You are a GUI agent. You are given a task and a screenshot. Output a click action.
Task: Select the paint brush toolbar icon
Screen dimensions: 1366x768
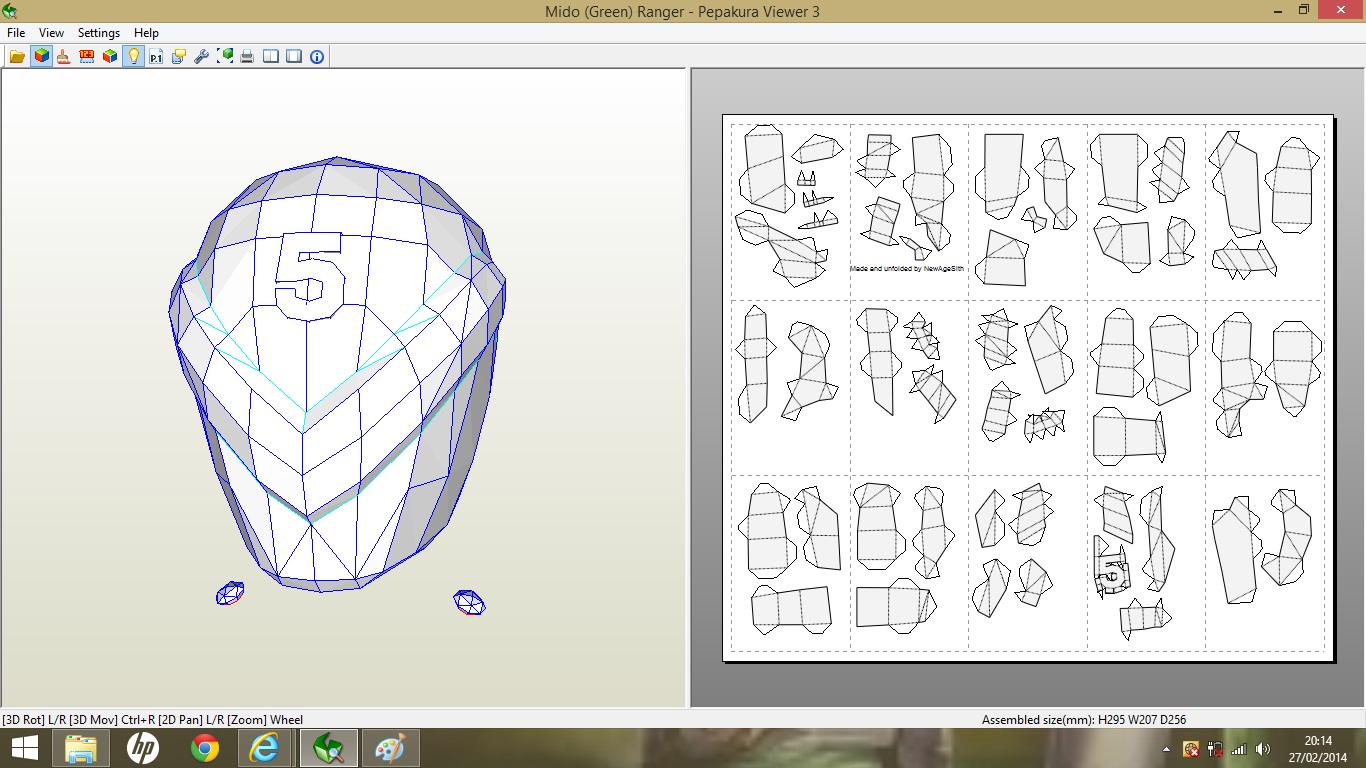pyautogui.click(x=64, y=57)
